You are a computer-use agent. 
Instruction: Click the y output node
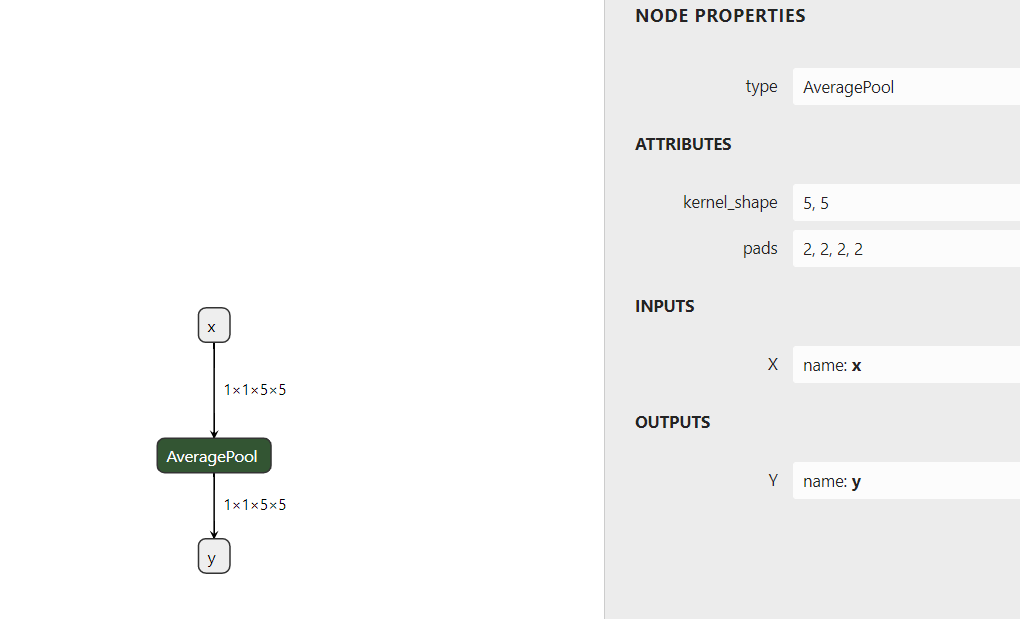(213, 556)
